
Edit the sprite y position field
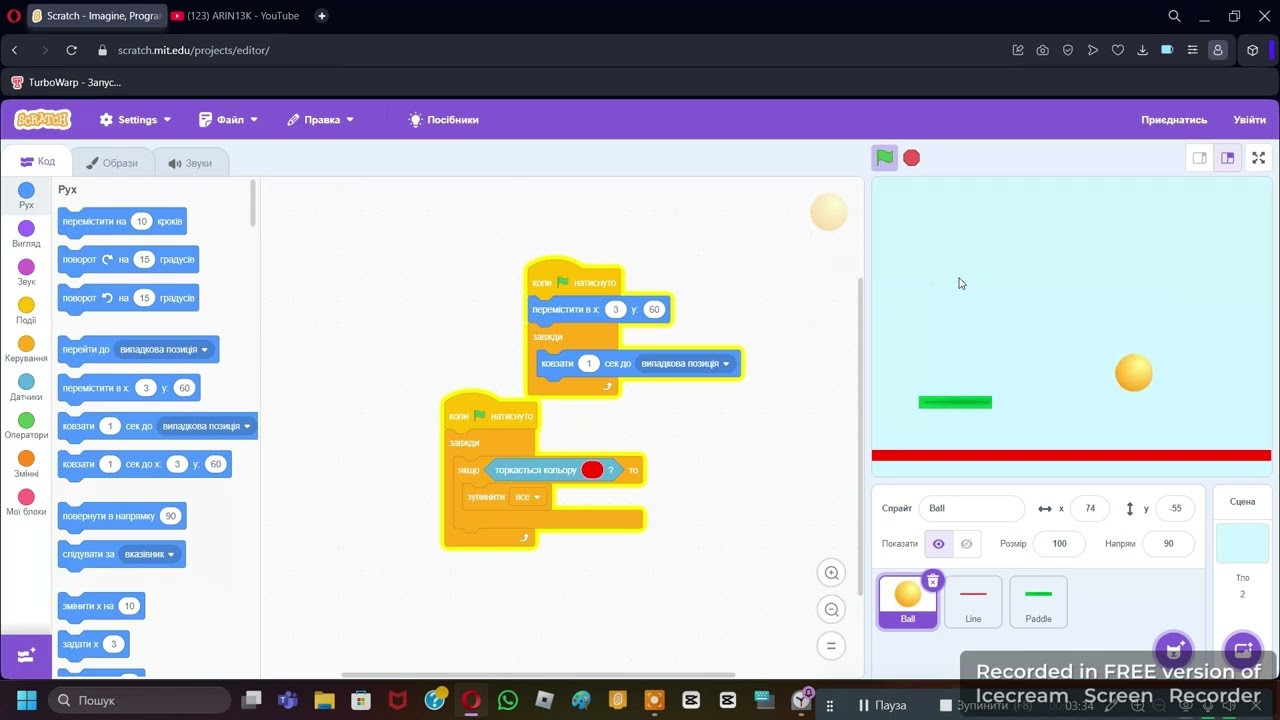point(1175,508)
